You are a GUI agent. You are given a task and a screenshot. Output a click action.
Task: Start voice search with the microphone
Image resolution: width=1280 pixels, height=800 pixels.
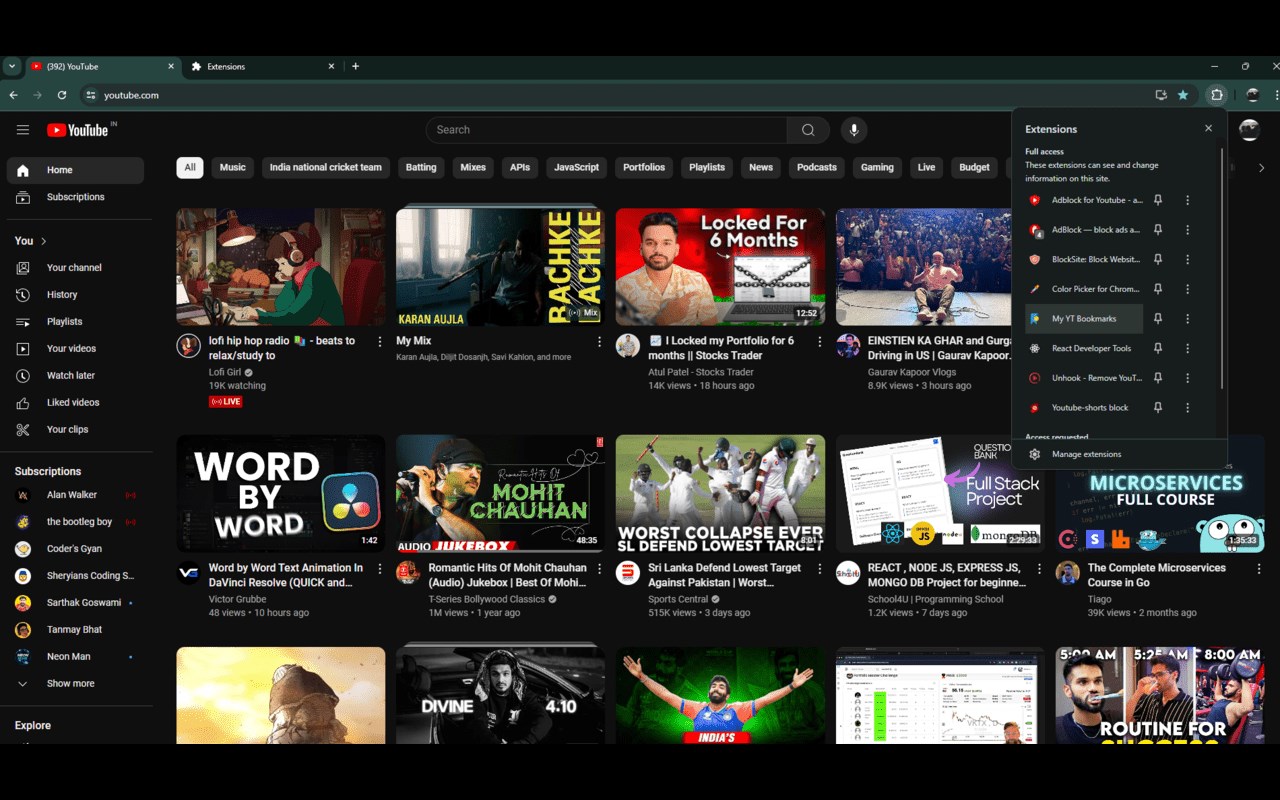point(853,130)
